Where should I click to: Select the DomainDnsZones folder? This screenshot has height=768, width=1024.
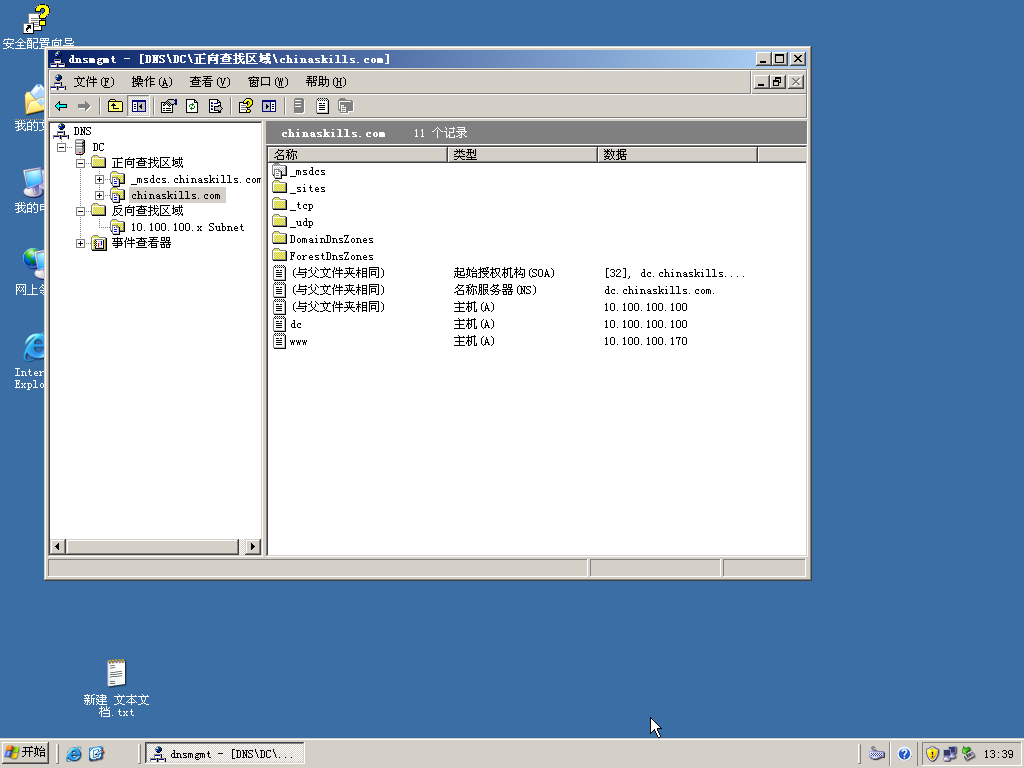332,240
